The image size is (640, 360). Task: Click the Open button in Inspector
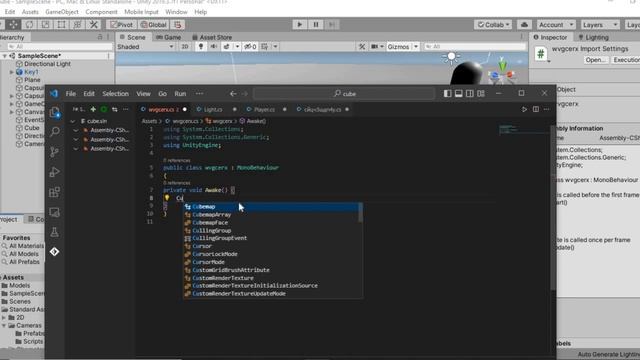(x=595, y=60)
